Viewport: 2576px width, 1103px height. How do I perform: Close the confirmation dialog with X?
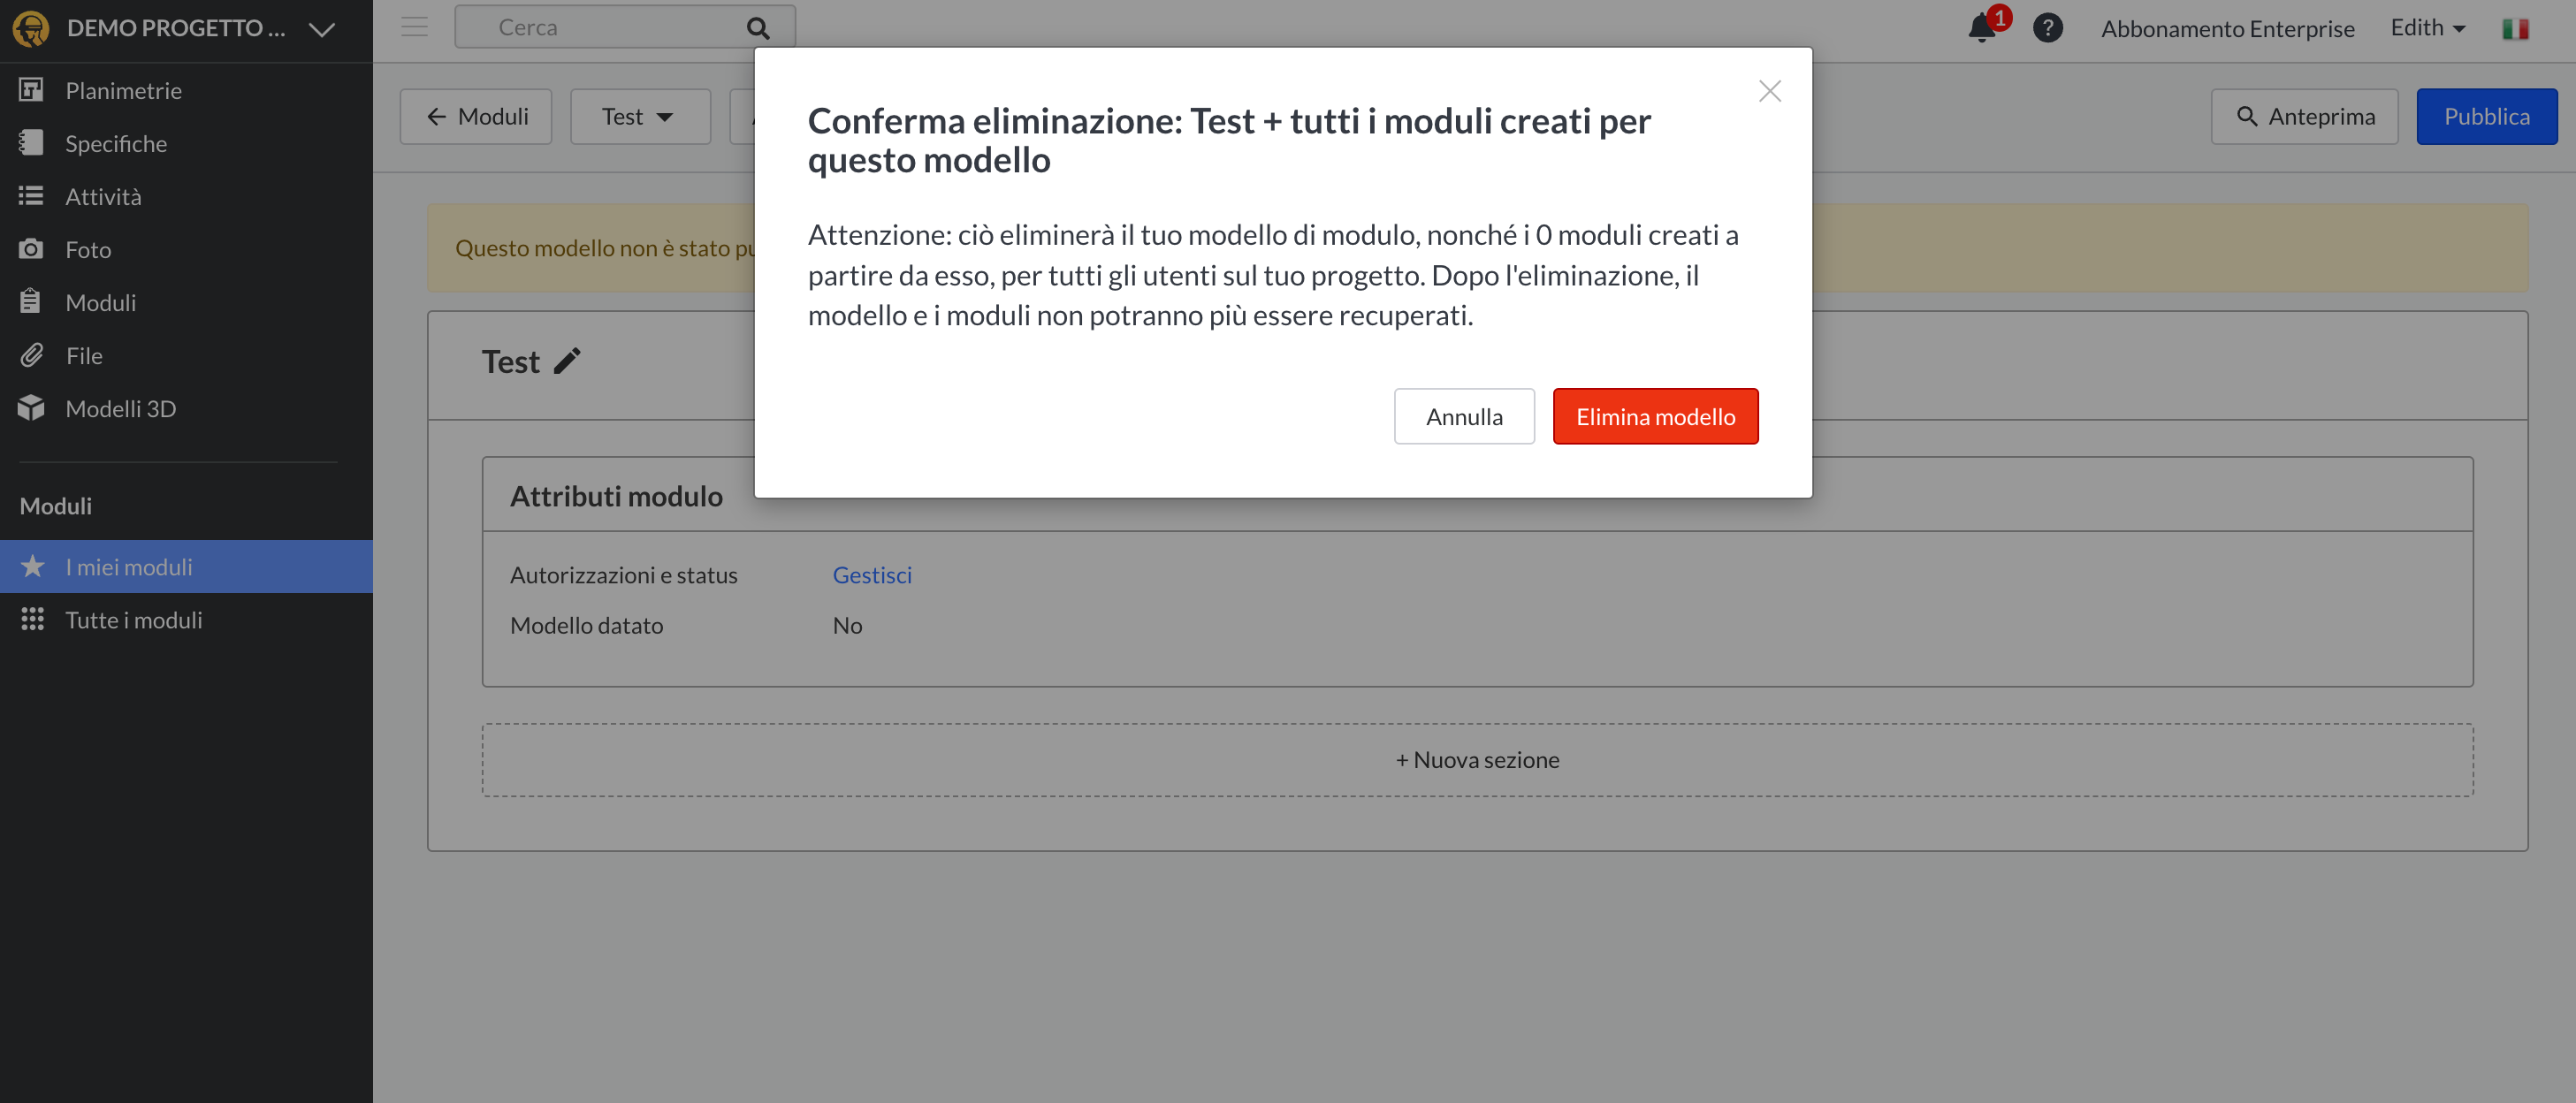[1769, 91]
